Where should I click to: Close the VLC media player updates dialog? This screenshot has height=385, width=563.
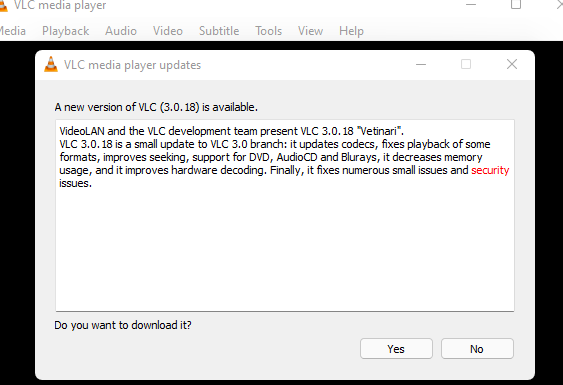(512, 64)
